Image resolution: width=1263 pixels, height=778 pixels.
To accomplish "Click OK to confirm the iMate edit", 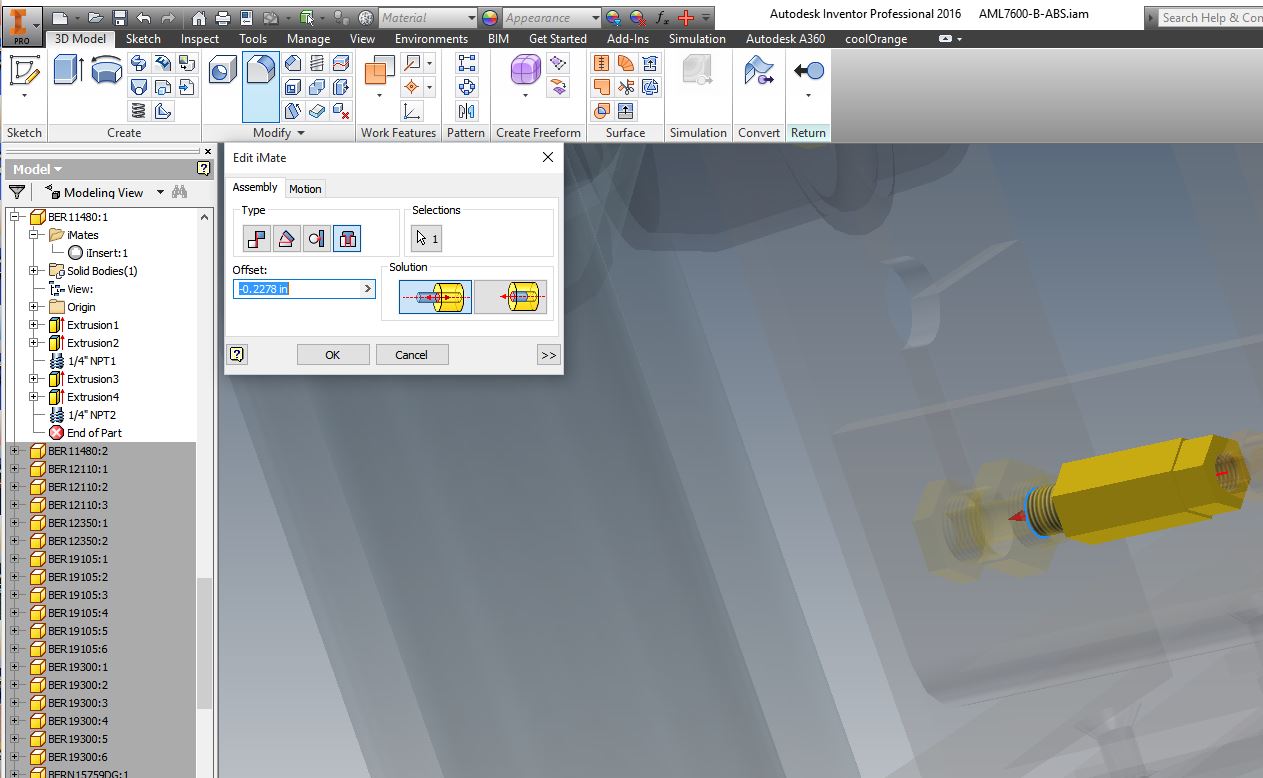I will coord(332,354).
